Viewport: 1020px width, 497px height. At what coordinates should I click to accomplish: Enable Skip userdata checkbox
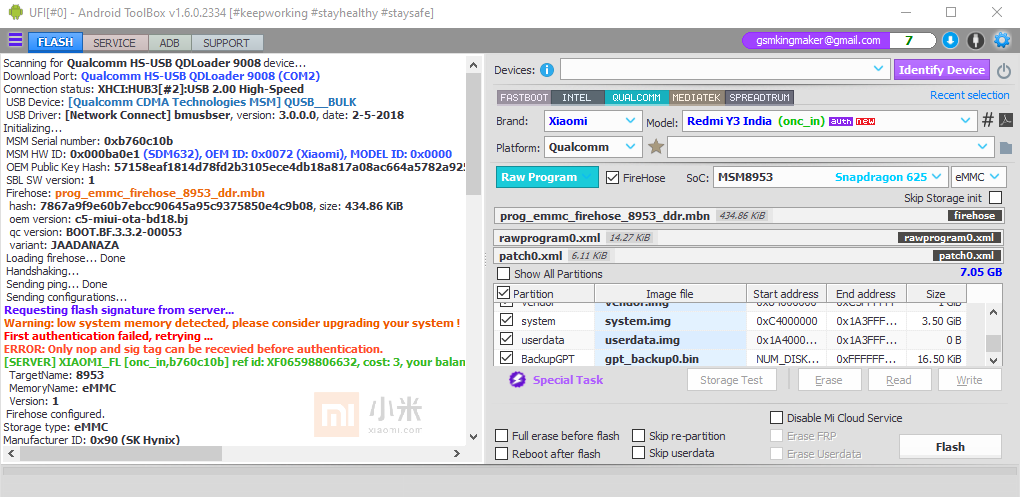click(x=638, y=453)
